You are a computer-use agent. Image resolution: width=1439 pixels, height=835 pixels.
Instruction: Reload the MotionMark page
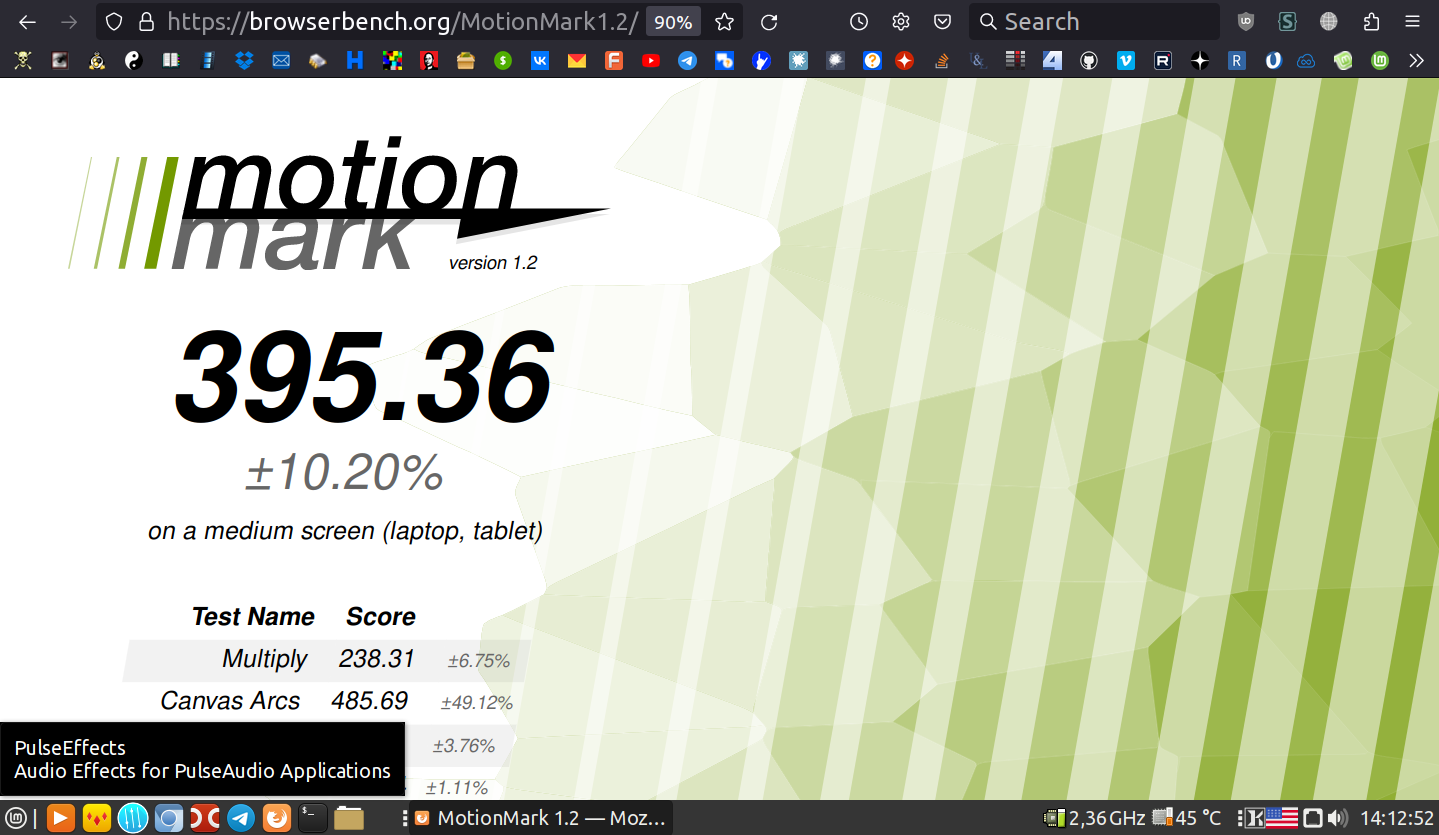click(x=769, y=22)
